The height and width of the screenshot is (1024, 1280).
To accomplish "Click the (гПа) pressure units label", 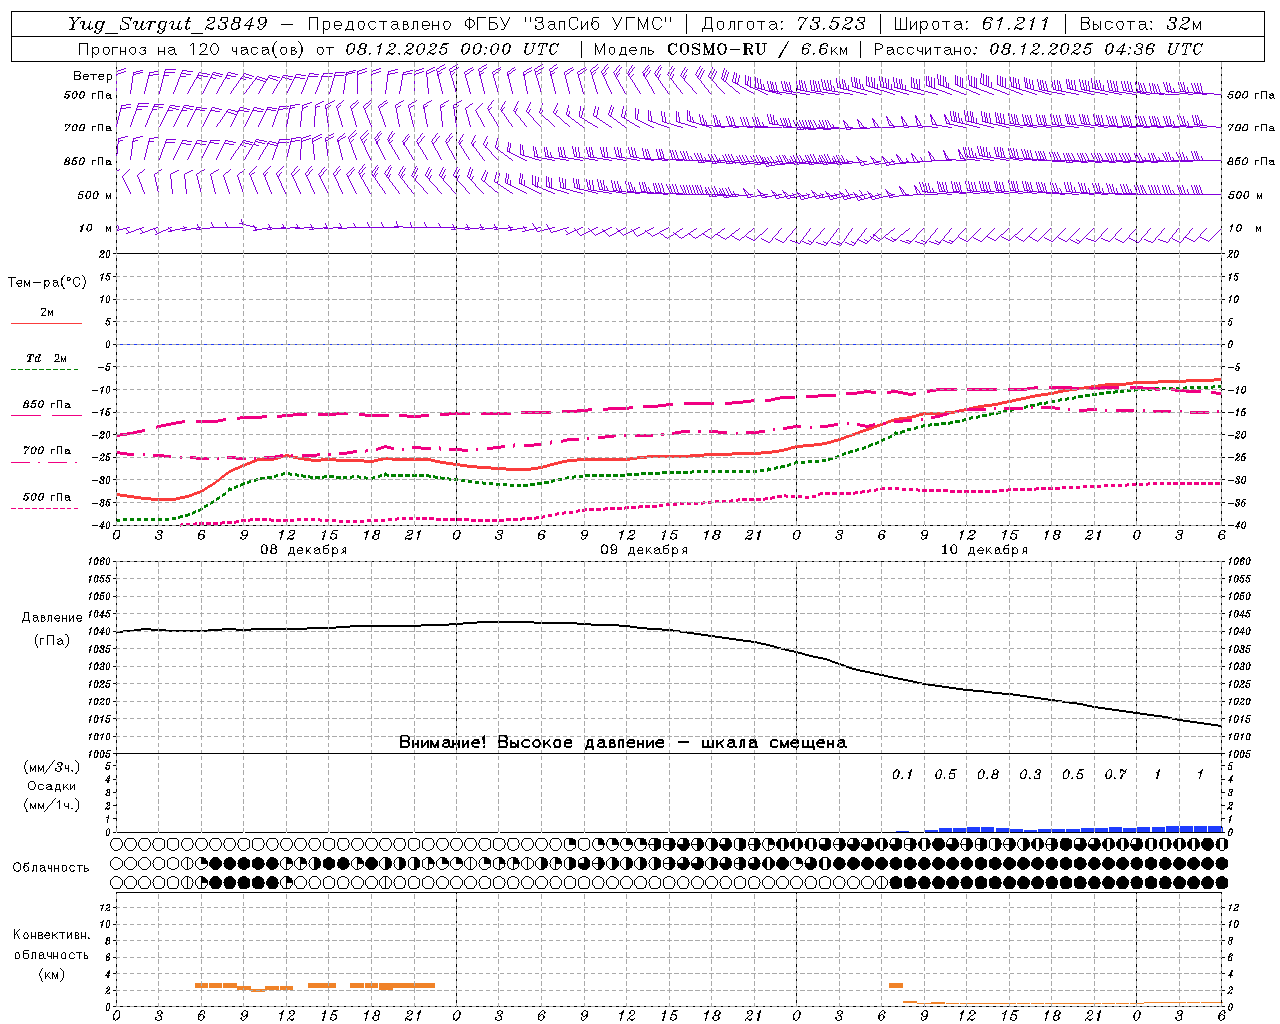I will point(52,640).
